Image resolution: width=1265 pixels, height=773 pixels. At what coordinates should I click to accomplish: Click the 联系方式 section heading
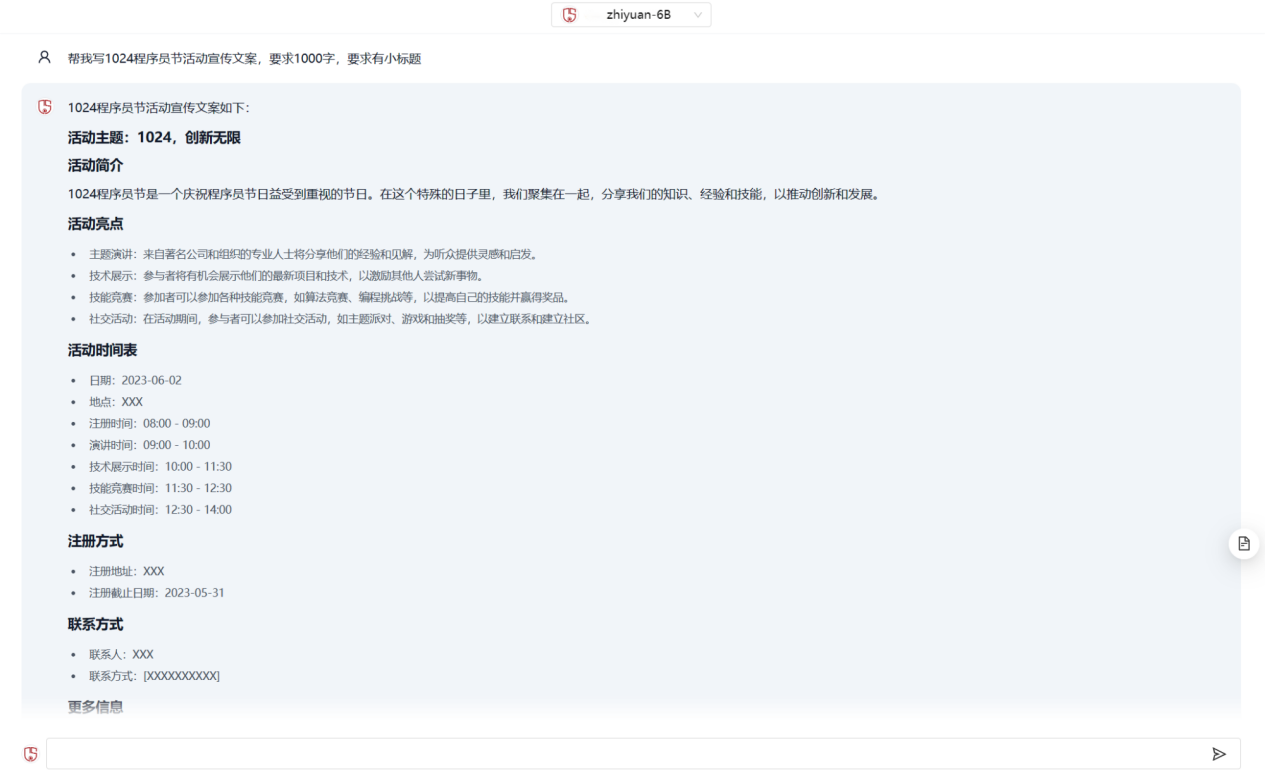tap(96, 624)
